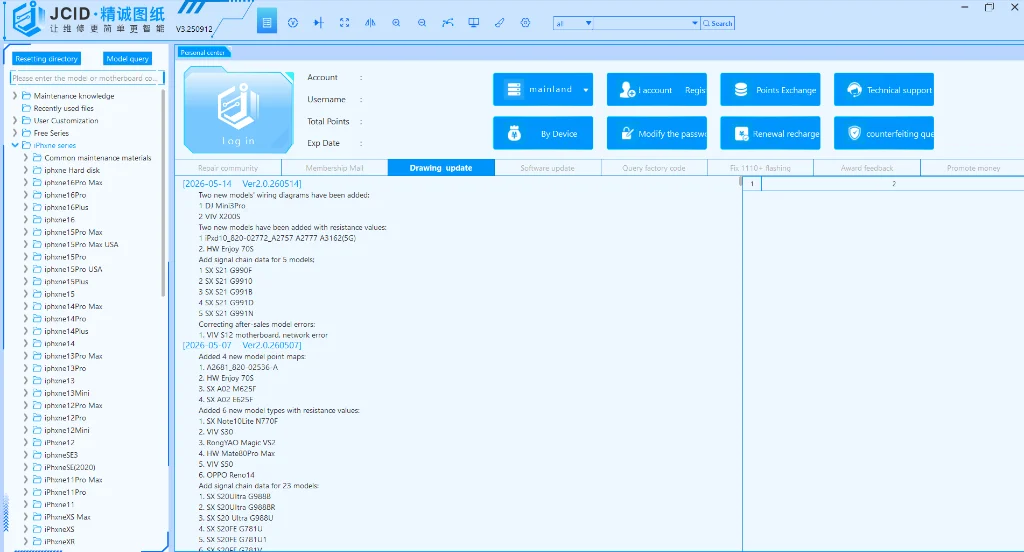The height and width of the screenshot is (552, 1024).
Task: Switch to the Award feedback tab
Action: pos(867,168)
